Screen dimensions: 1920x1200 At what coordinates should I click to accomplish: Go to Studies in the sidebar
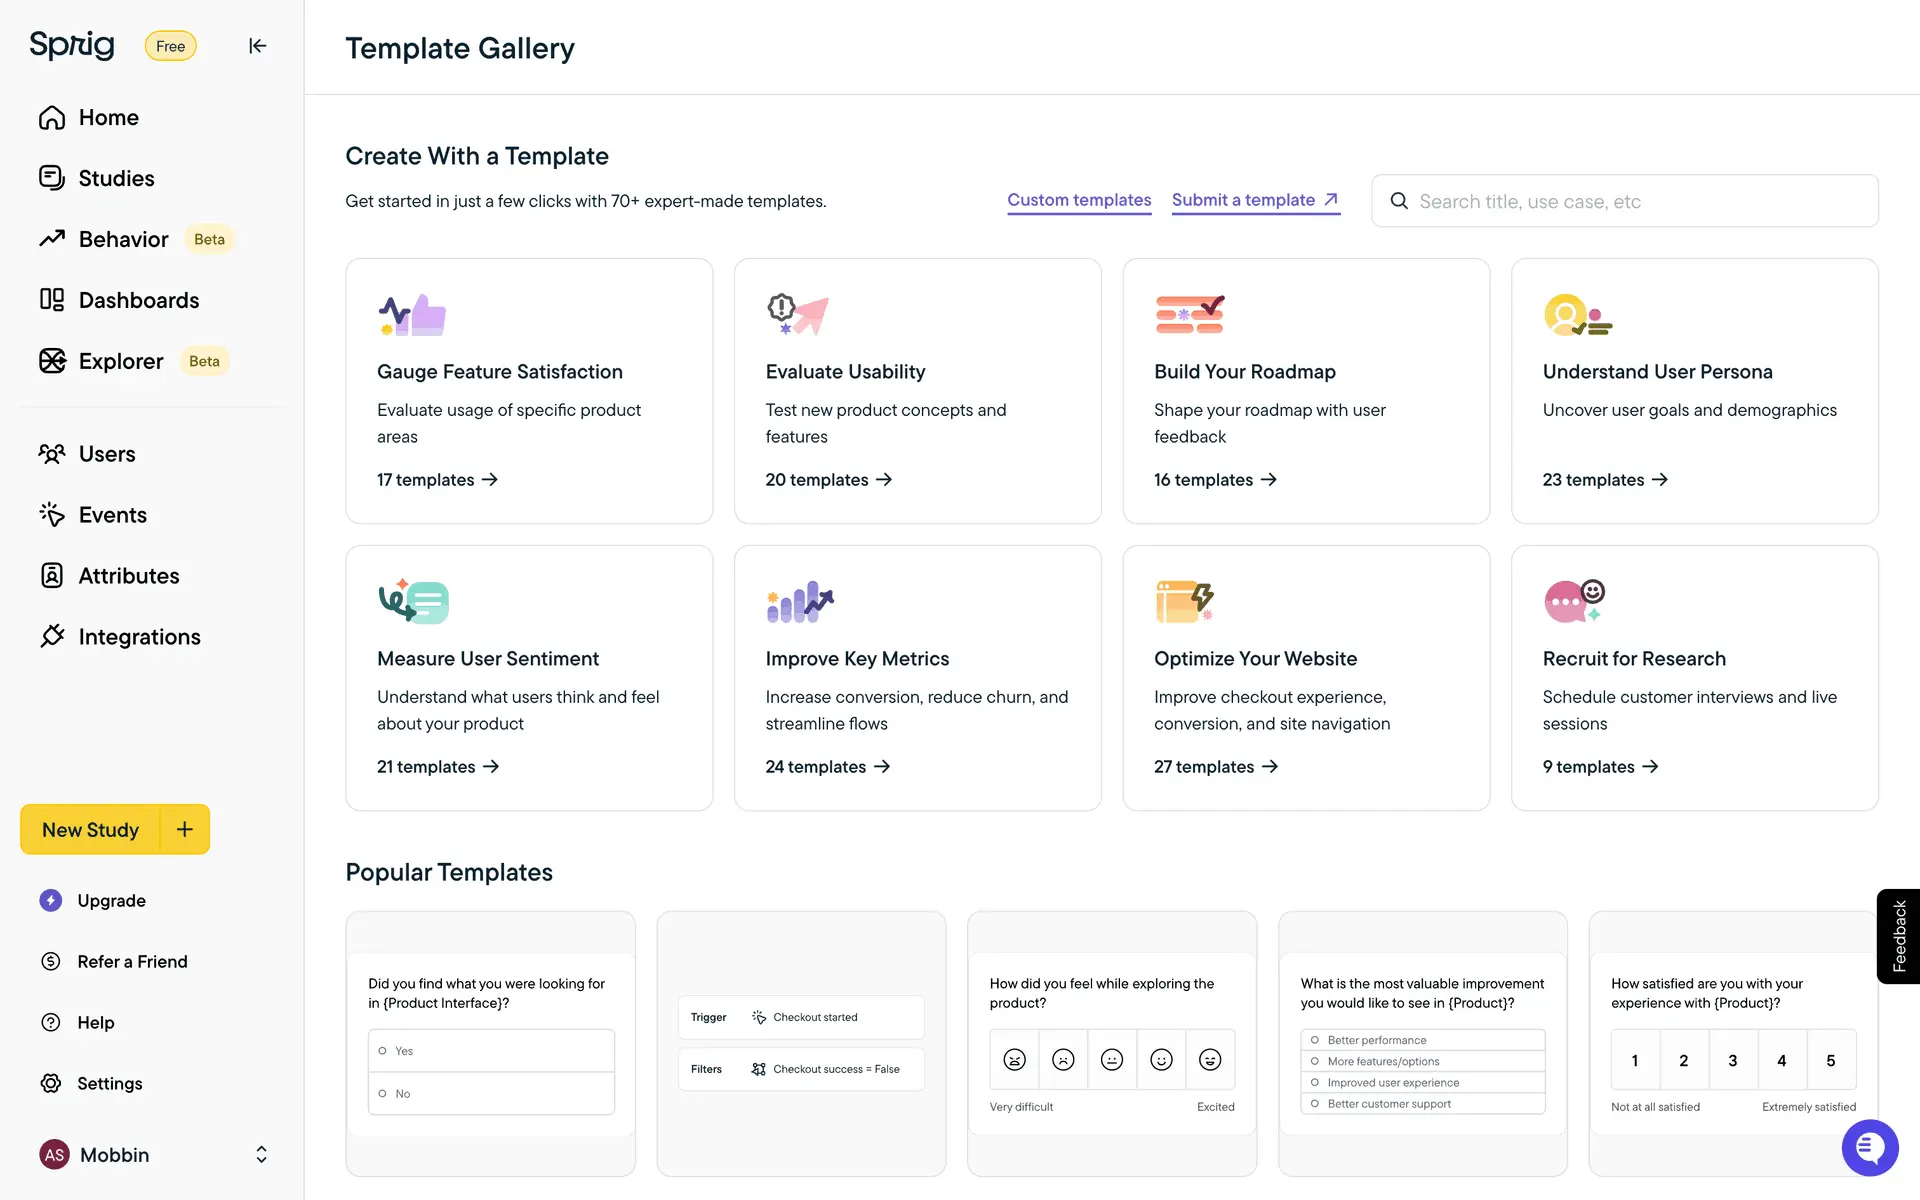116,178
